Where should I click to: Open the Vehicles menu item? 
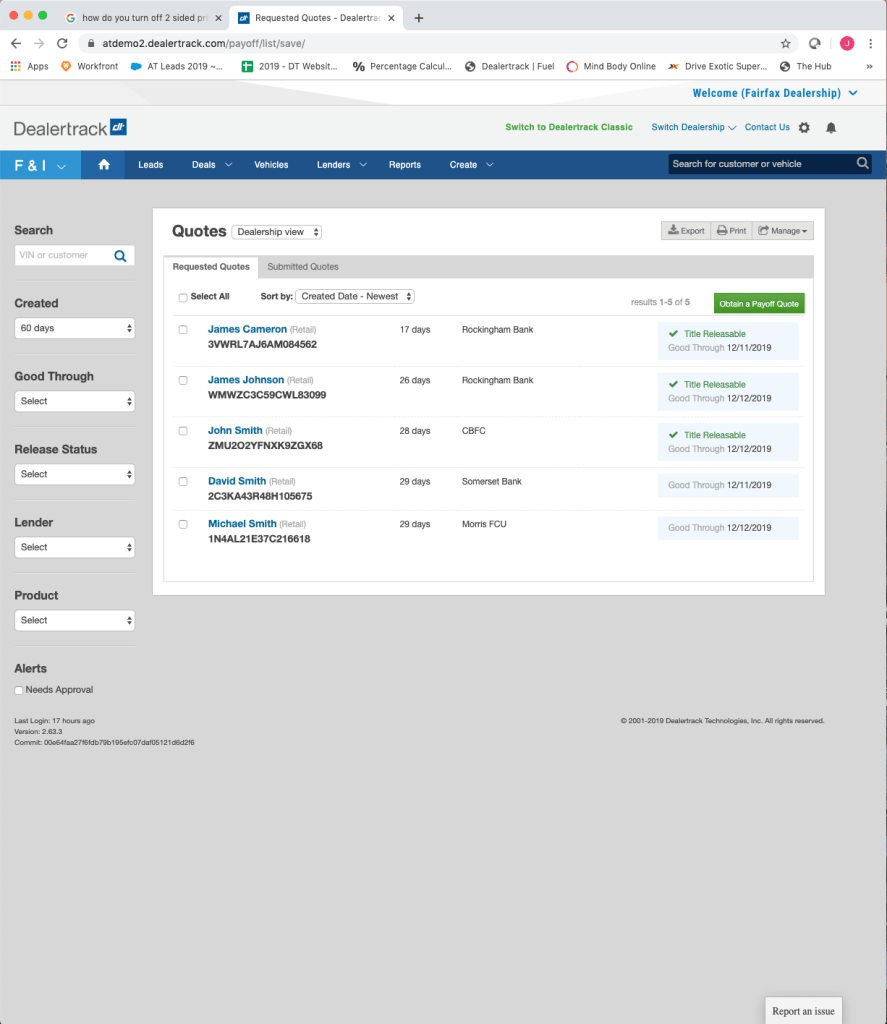click(271, 165)
